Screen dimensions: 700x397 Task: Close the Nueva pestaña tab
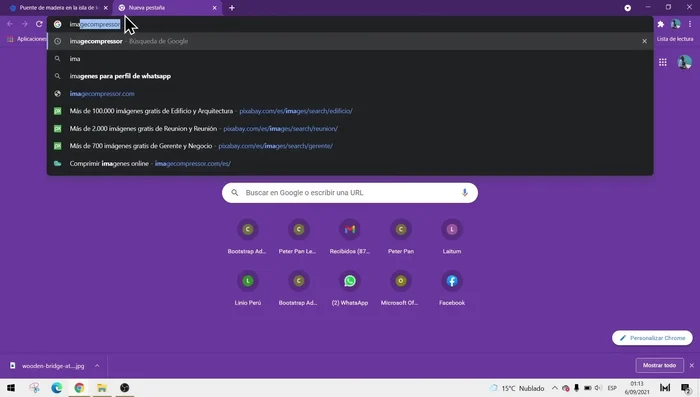point(214,8)
